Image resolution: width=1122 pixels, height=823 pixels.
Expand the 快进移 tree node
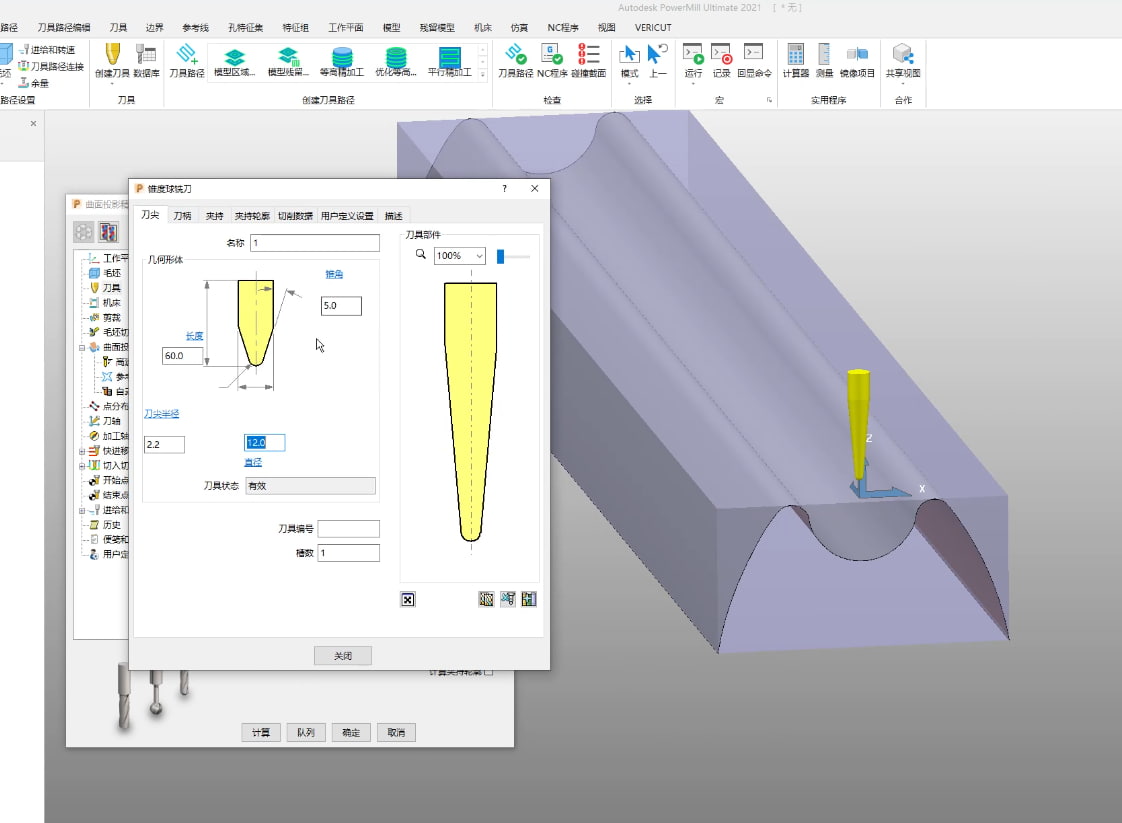click(82, 452)
